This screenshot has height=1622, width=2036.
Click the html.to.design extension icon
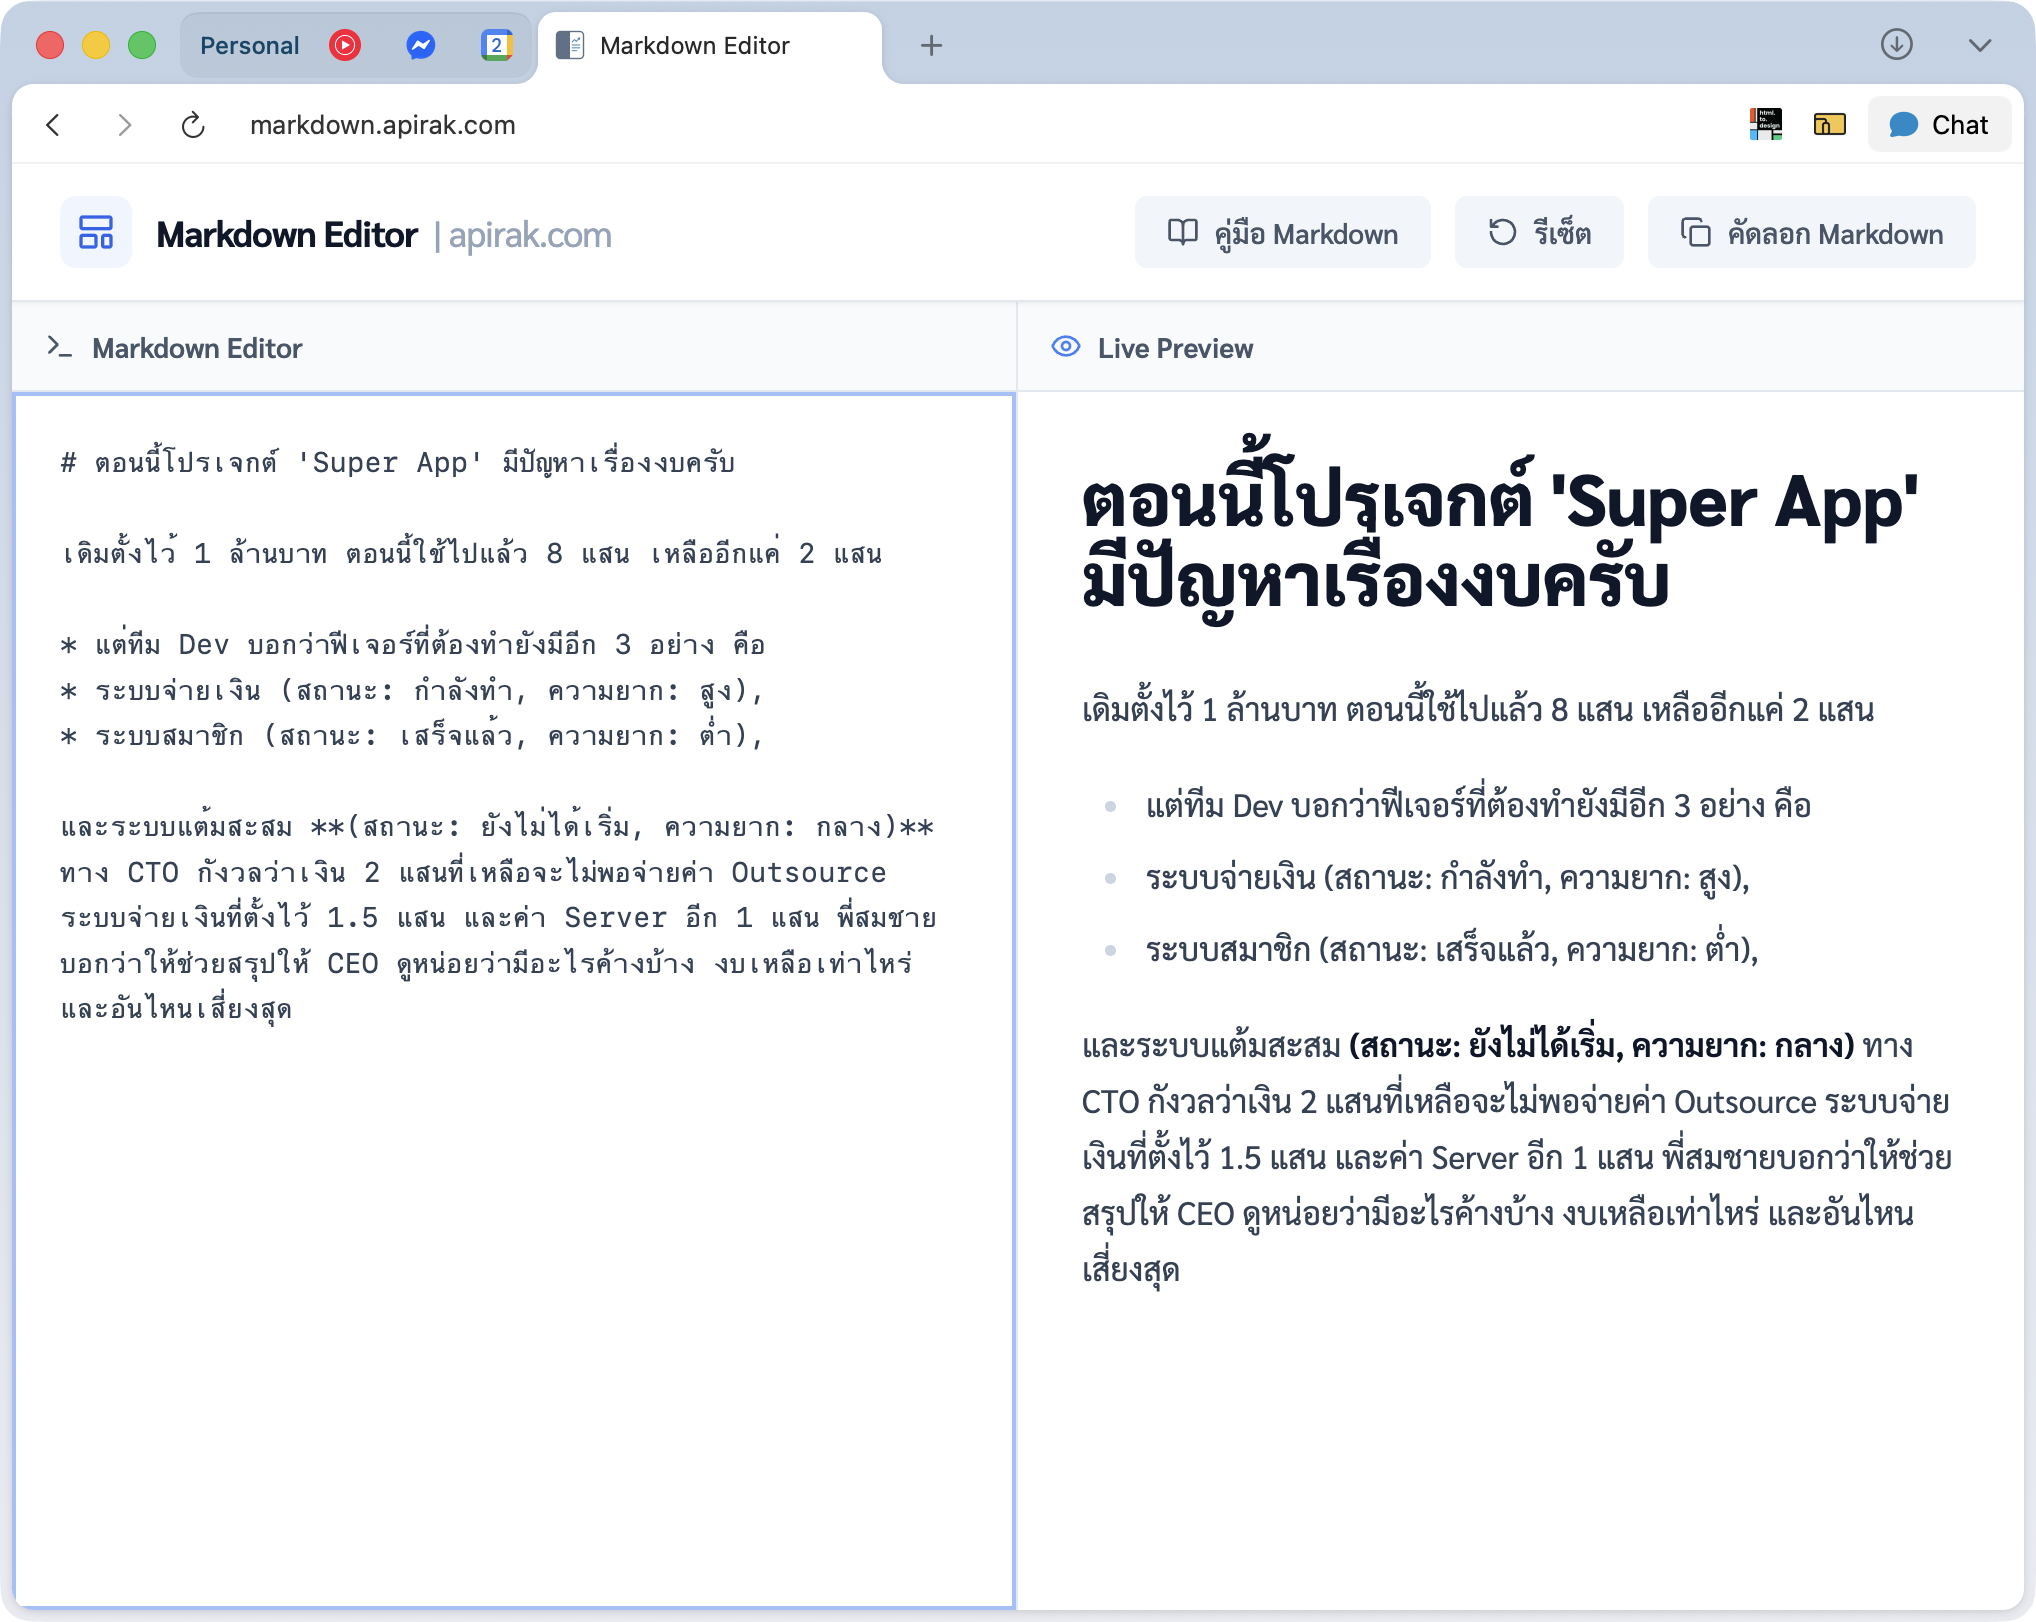point(1768,124)
